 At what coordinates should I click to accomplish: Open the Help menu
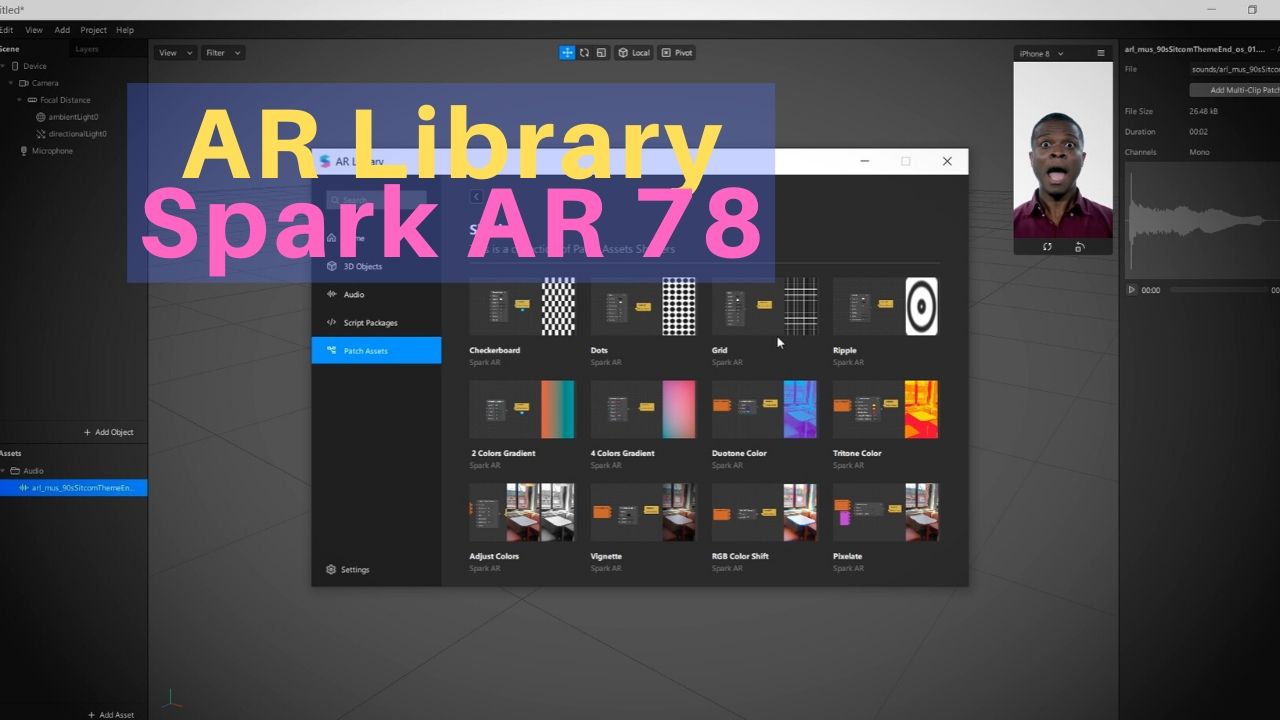[125, 30]
